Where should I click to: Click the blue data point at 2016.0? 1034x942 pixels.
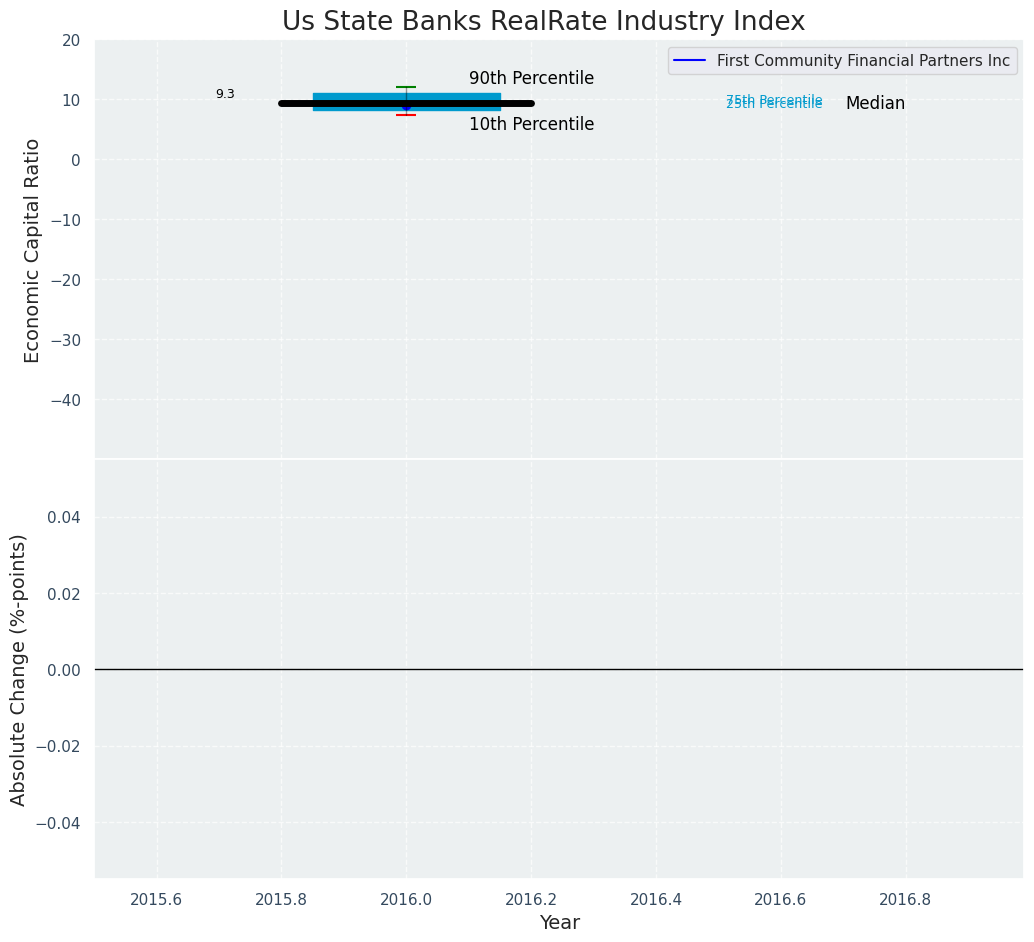coord(406,105)
